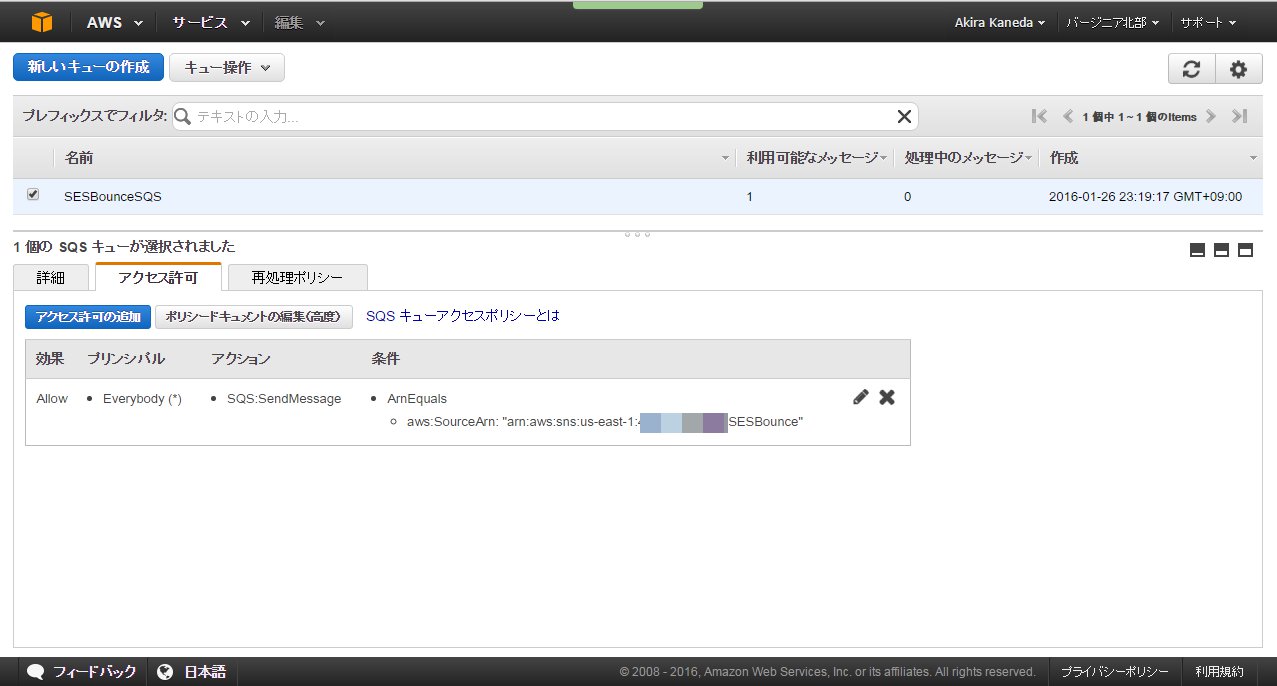Open 利用規約 footer link
1277x686 pixels.
1219,672
